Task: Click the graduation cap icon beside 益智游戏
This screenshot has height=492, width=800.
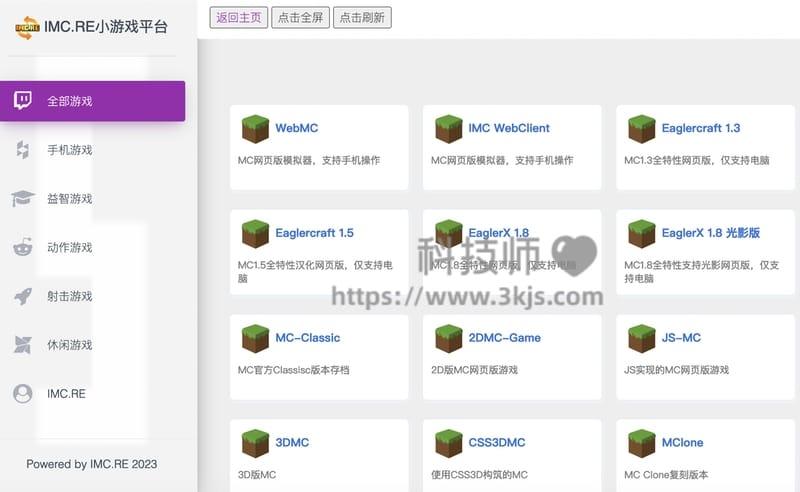Action: 22,198
